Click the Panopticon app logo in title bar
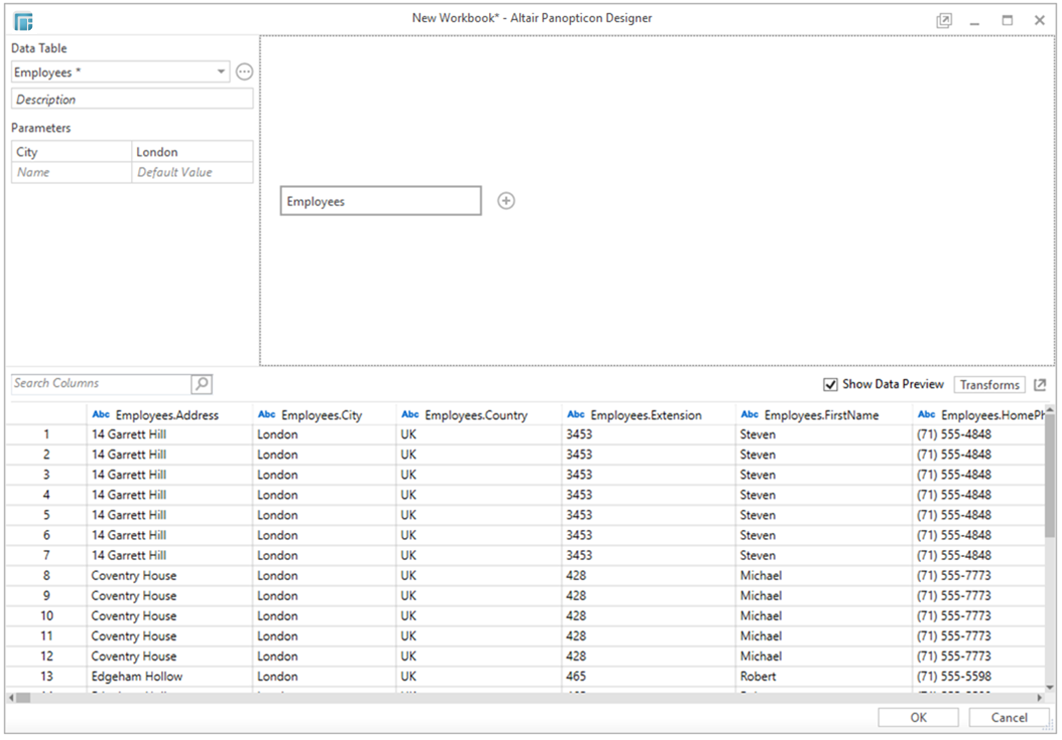The width and height of the screenshot is (1062, 740). (x=23, y=20)
